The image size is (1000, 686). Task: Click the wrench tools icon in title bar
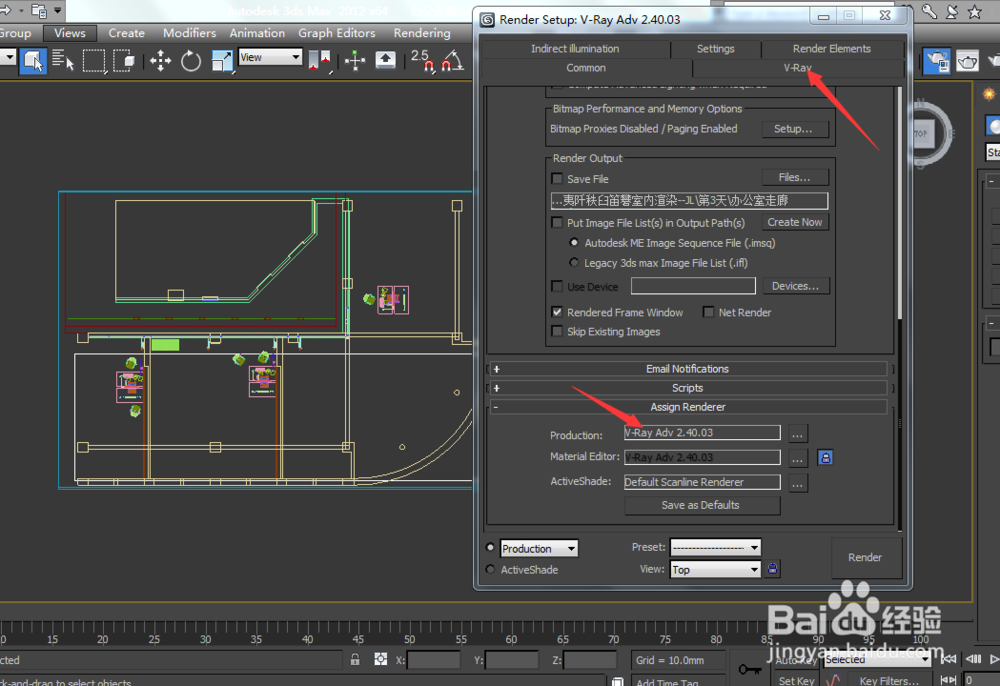(929, 11)
